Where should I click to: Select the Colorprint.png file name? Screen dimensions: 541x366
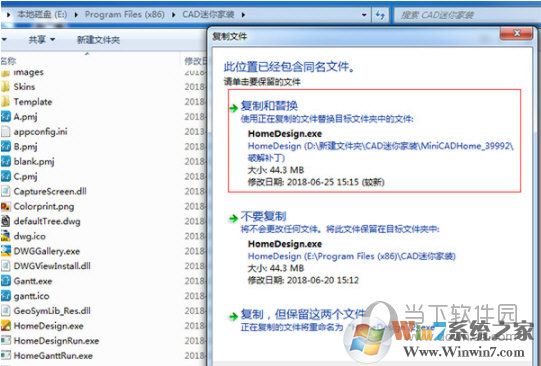(44, 206)
